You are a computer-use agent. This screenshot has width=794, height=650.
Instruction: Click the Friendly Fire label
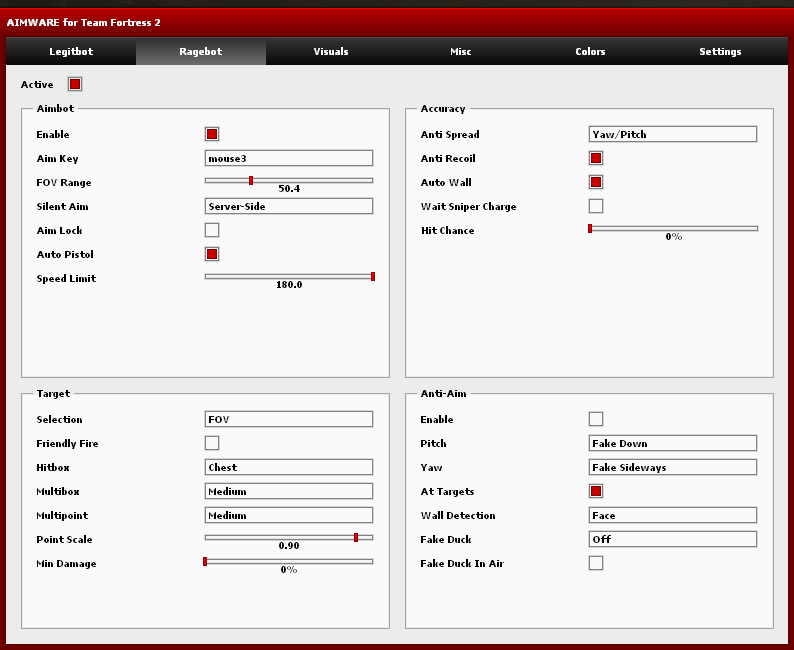[x=67, y=443]
